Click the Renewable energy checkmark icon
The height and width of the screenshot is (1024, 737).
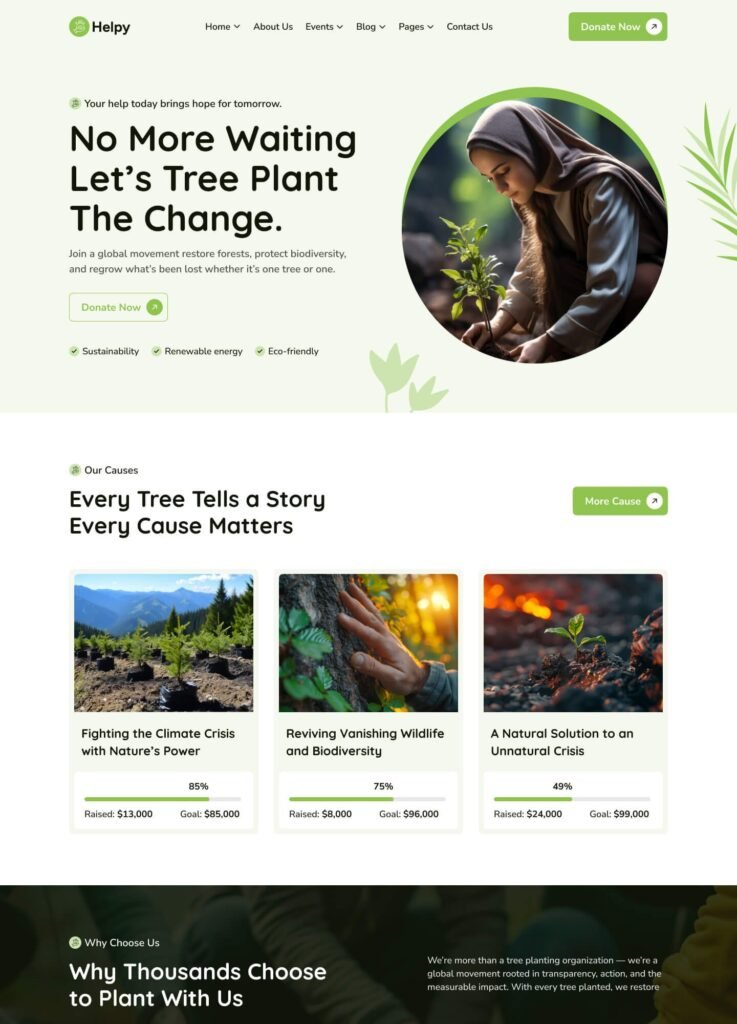click(157, 351)
